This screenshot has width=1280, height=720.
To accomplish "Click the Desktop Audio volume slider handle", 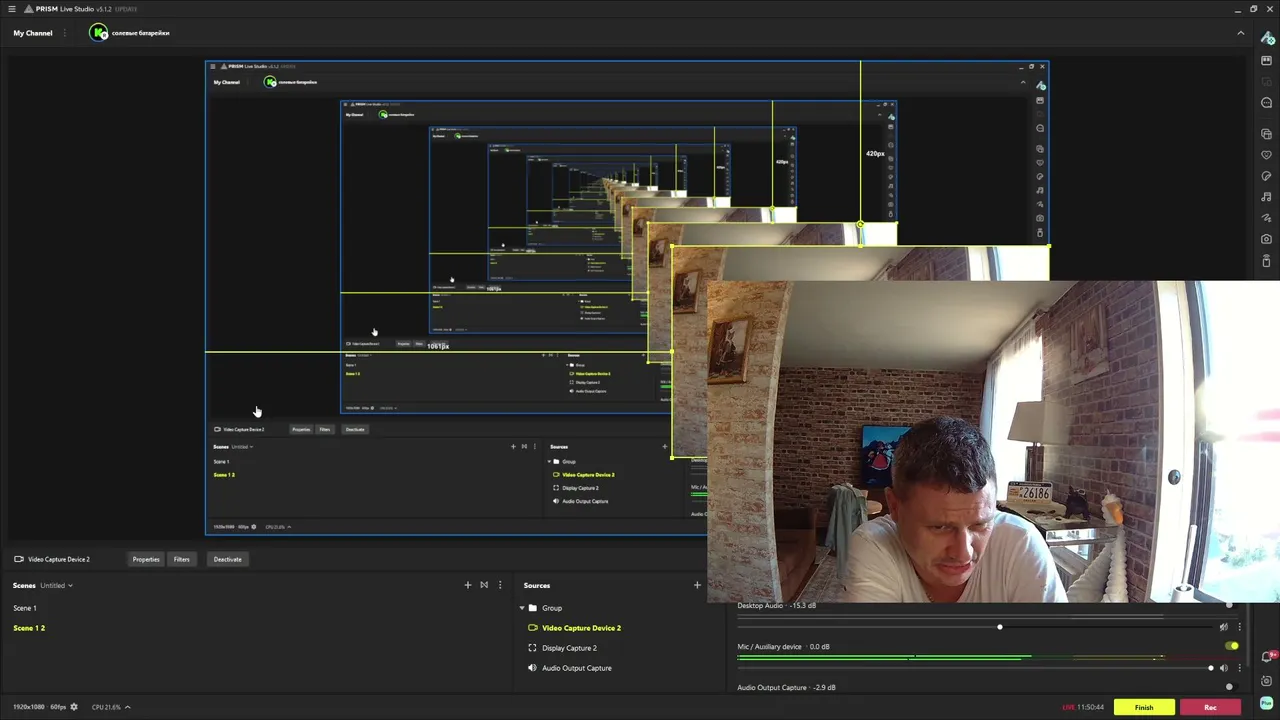I will (999, 627).
